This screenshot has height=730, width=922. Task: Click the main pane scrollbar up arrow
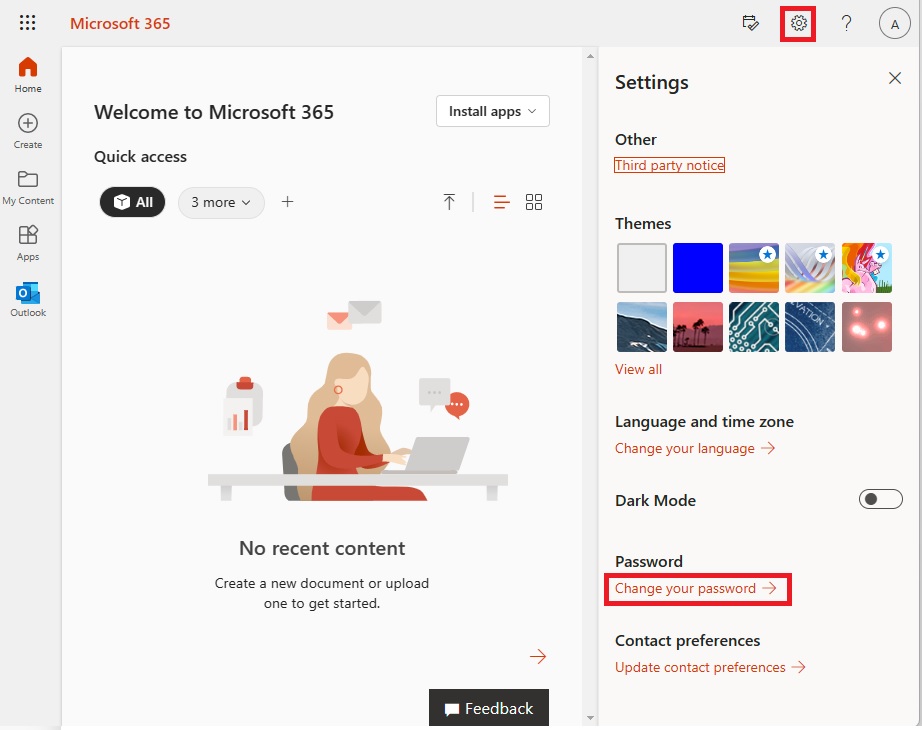(x=590, y=56)
